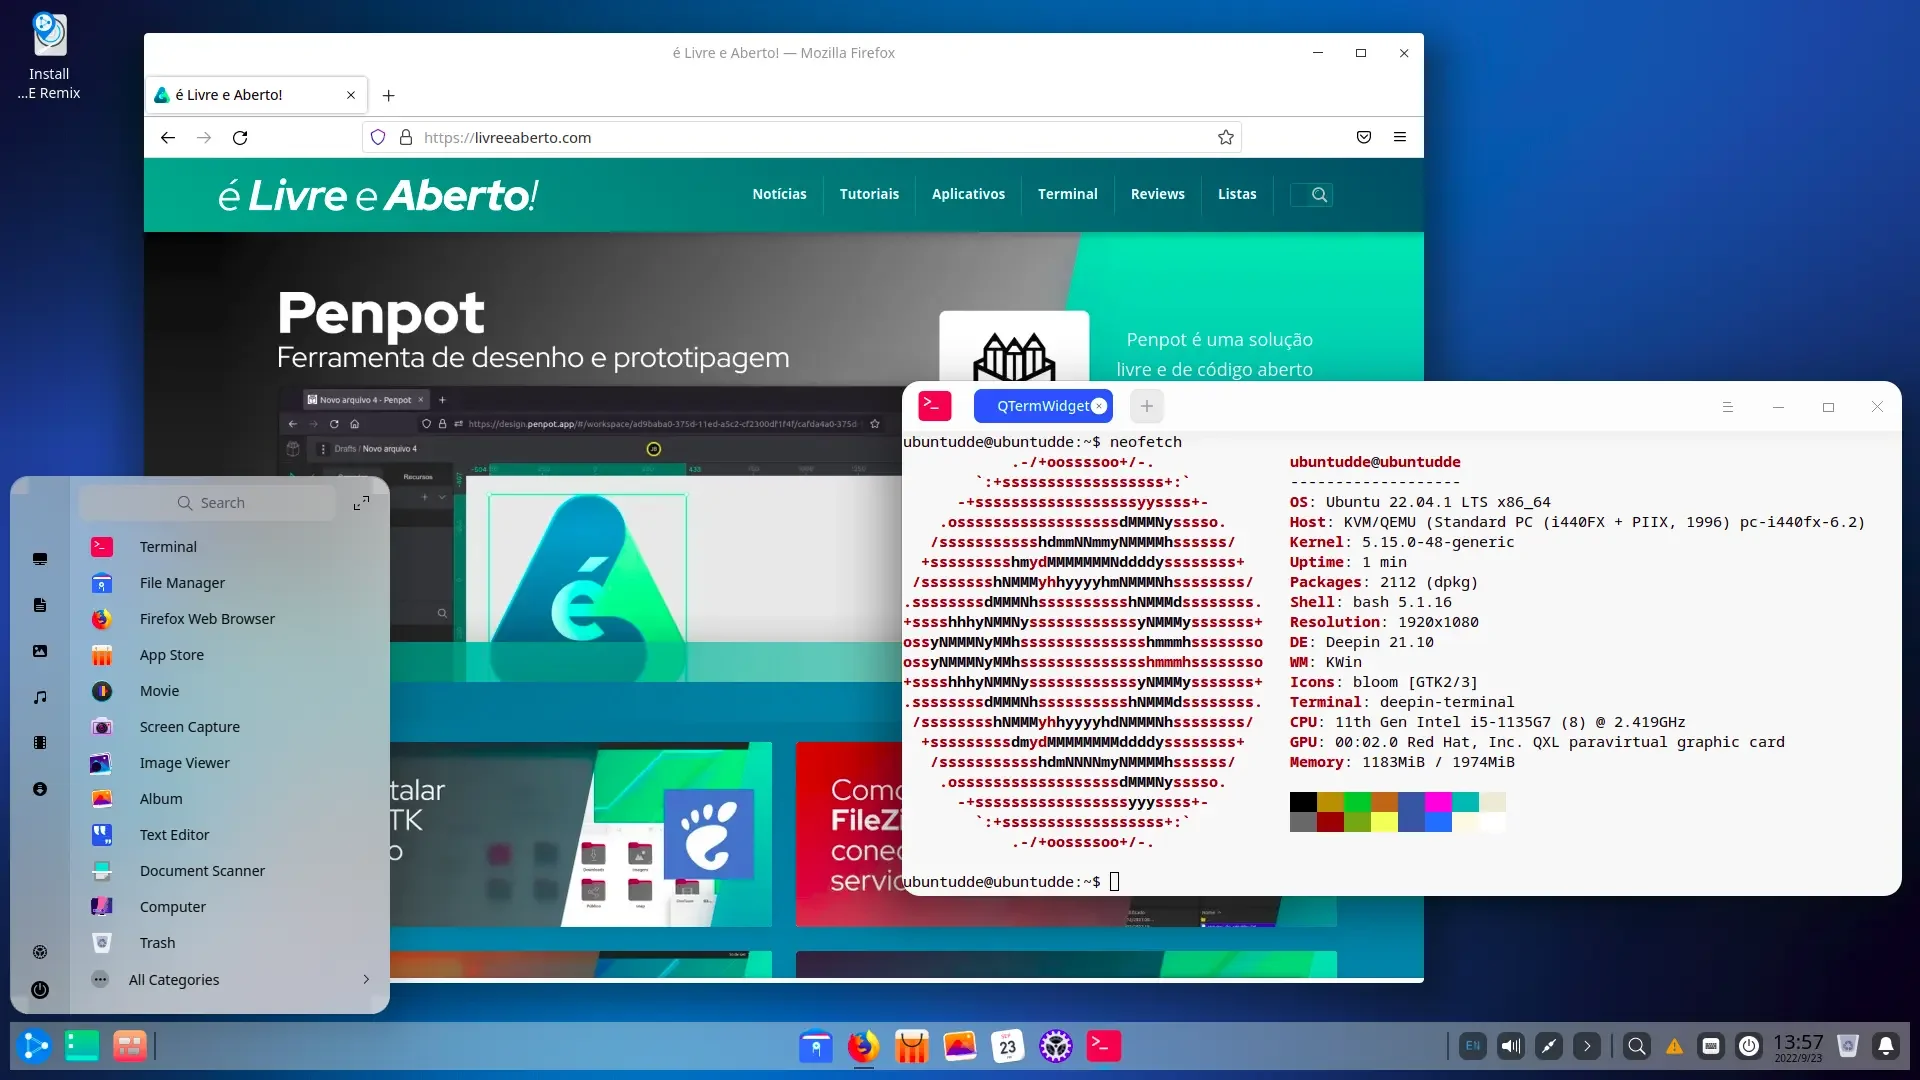Image resolution: width=1920 pixels, height=1080 pixels.
Task: Open the trash bin icon in dock
Action: point(1848,1046)
